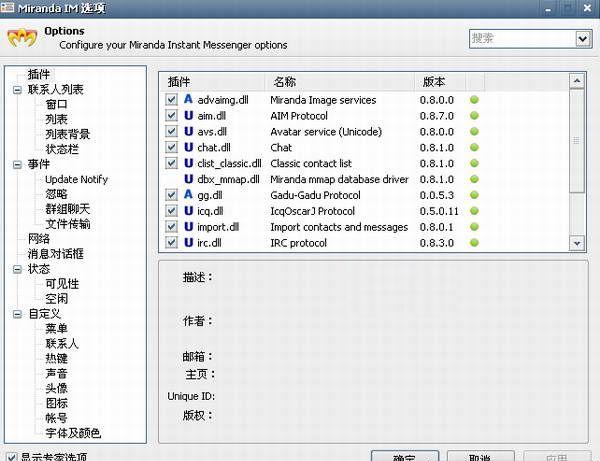Click green status dot for gg.dll
Image resolution: width=600 pixels, height=461 pixels.
pyautogui.click(x=474, y=195)
